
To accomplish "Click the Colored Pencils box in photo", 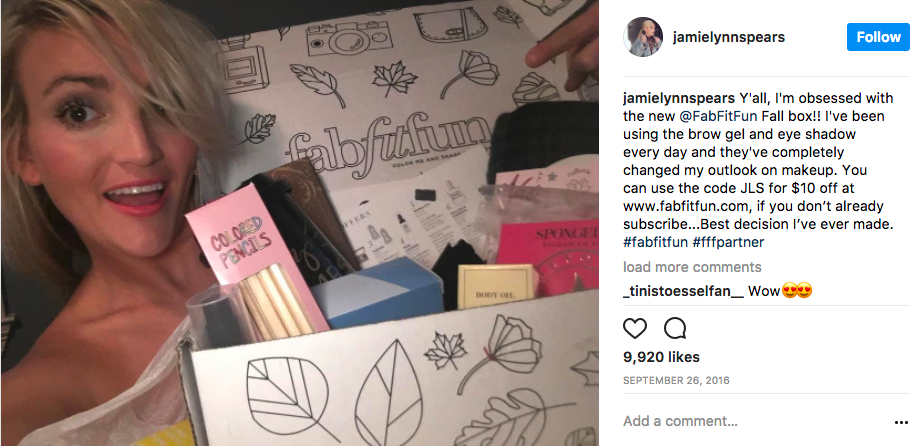I will (x=258, y=260).
